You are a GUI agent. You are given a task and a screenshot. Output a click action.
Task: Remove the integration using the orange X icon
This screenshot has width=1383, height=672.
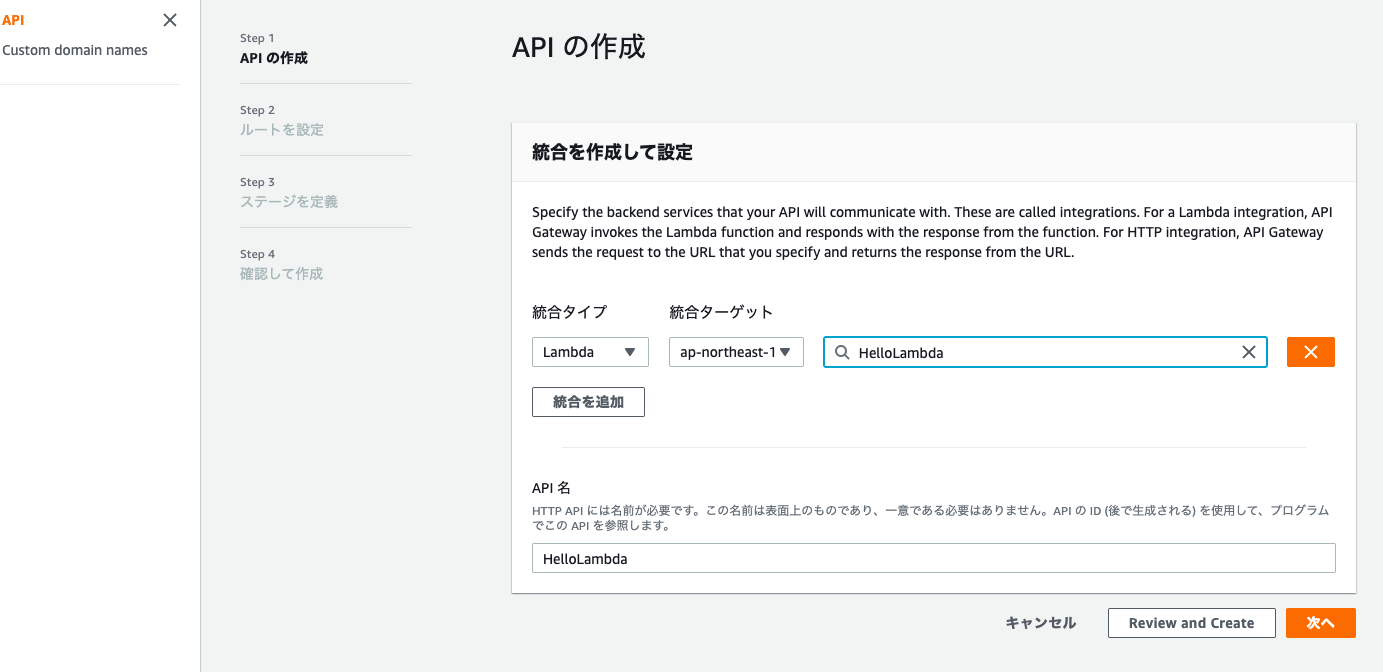[x=1310, y=352]
